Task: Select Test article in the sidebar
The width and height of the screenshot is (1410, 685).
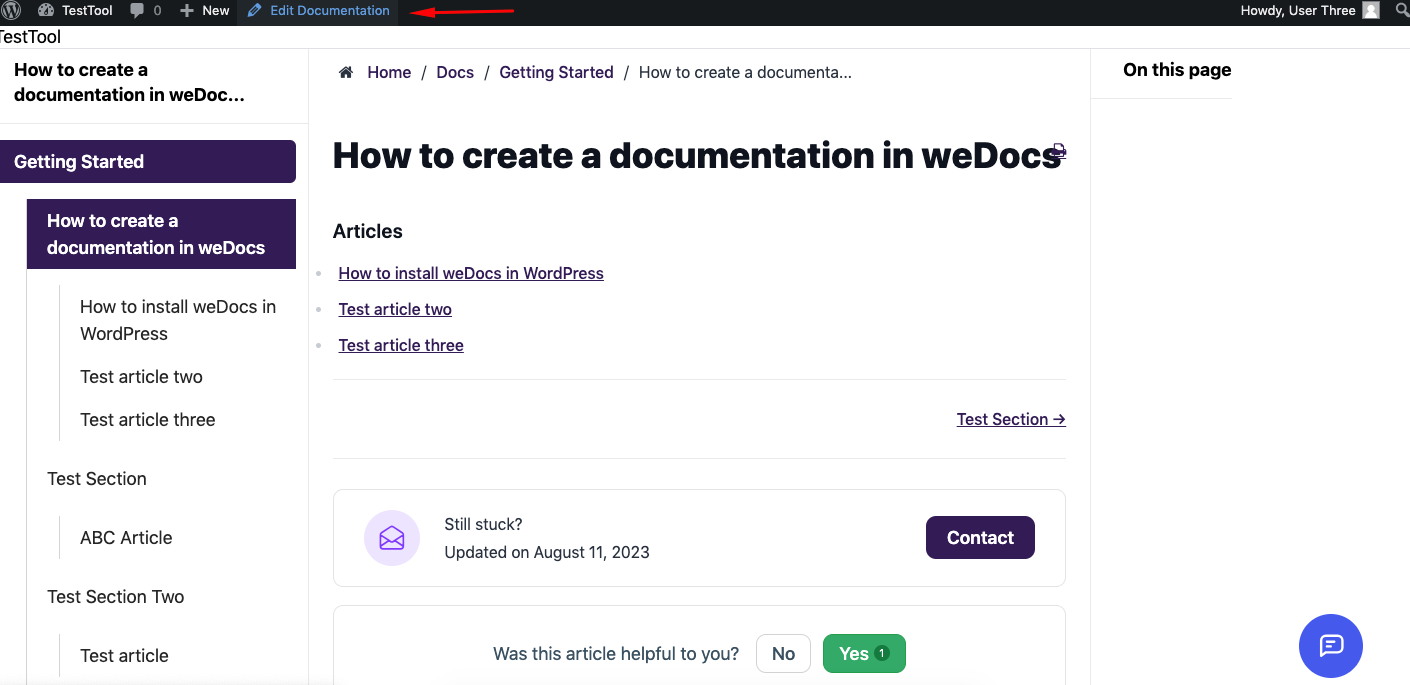Action: [x=124, y=656]
